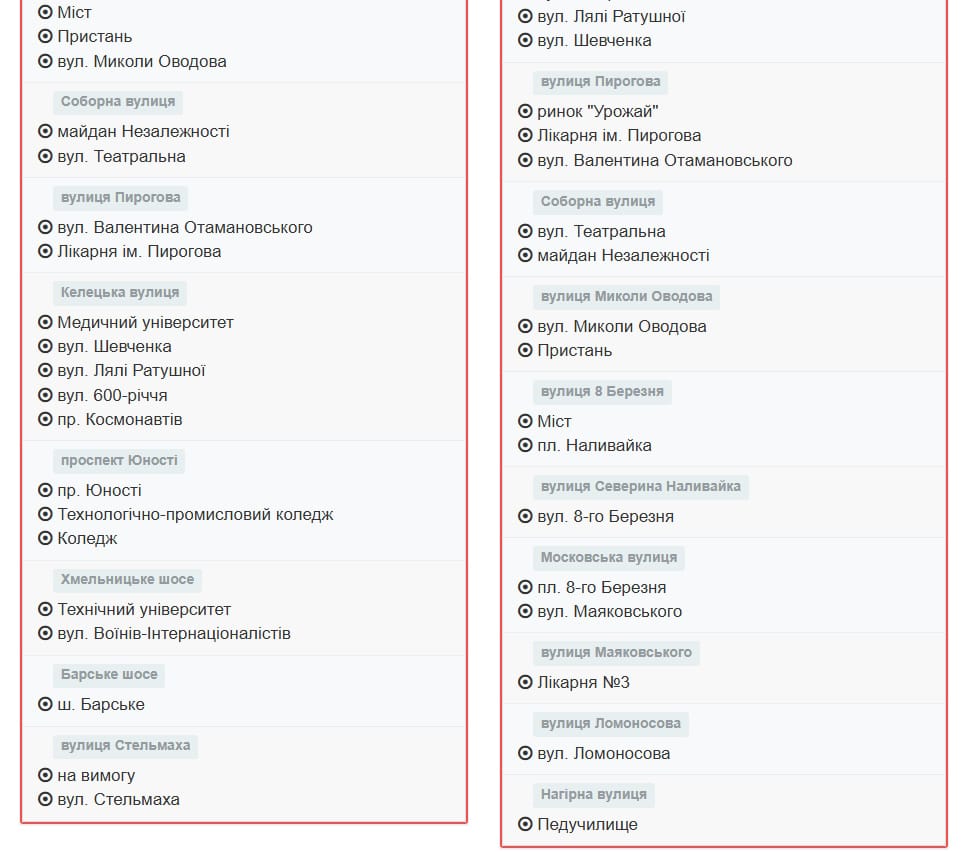Click the marker icon next to вул. Ломоносова

click(x=525, y=753)
